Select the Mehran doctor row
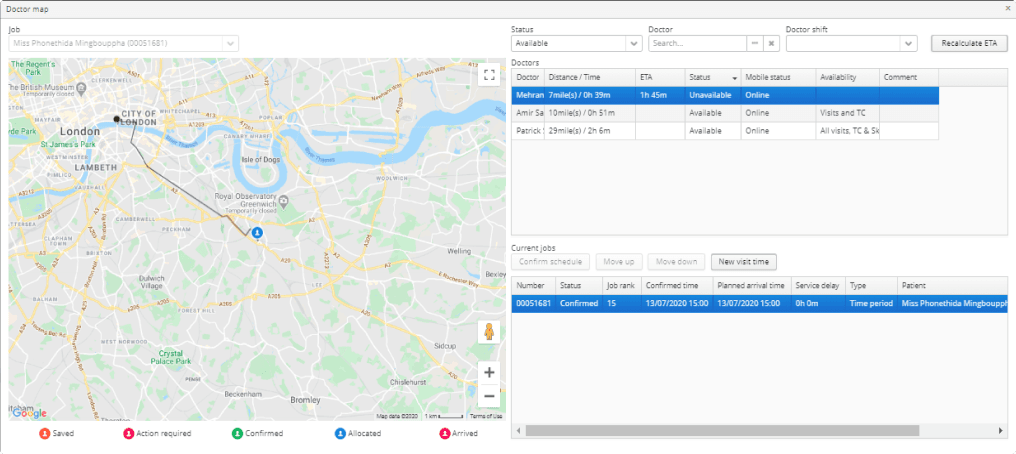Image resolution: width=1016 pixels, height=454 pixels. (725, 95)
